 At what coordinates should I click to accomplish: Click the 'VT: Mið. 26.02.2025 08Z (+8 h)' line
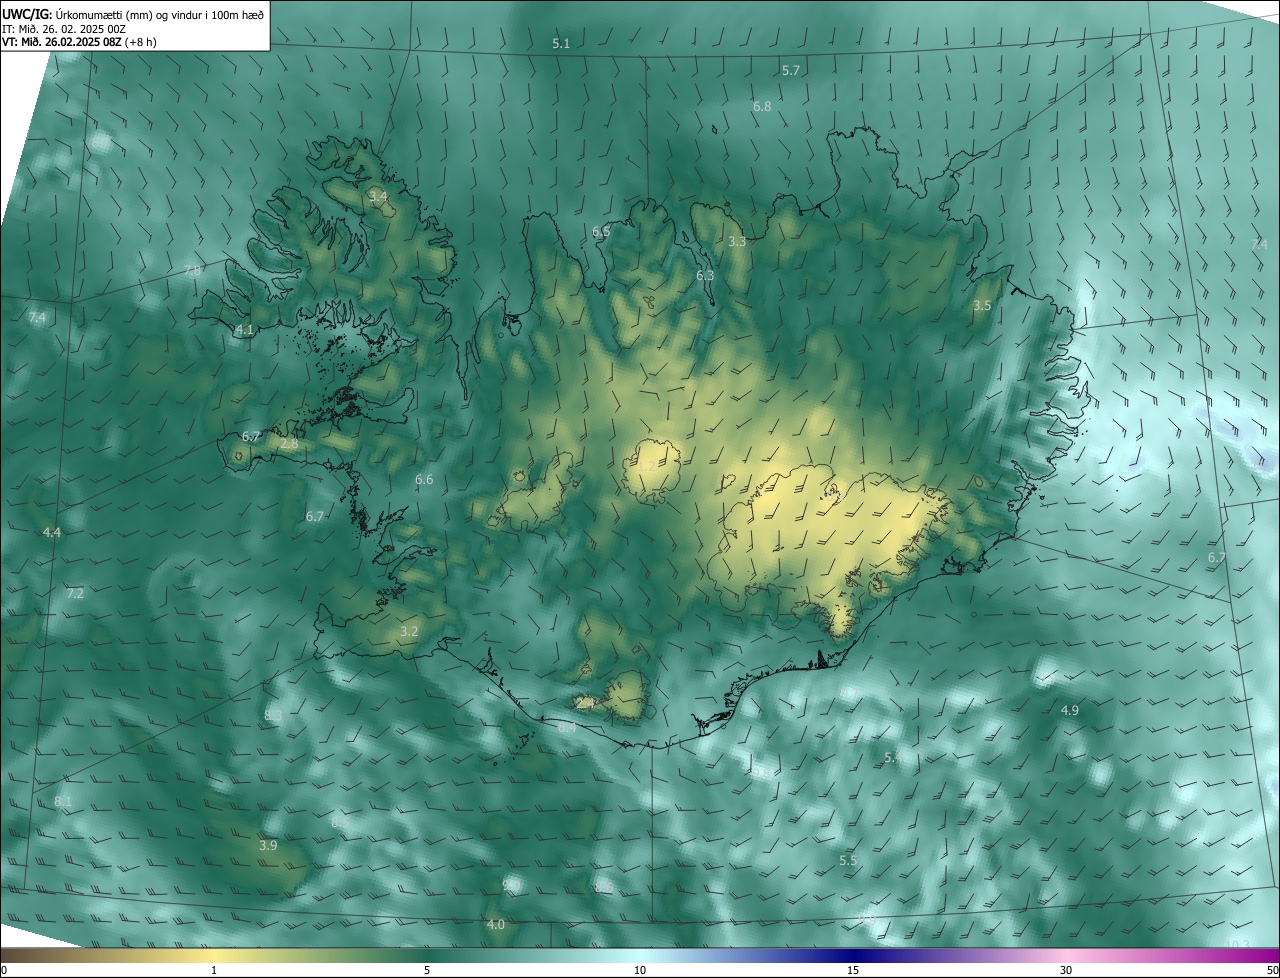79,42
